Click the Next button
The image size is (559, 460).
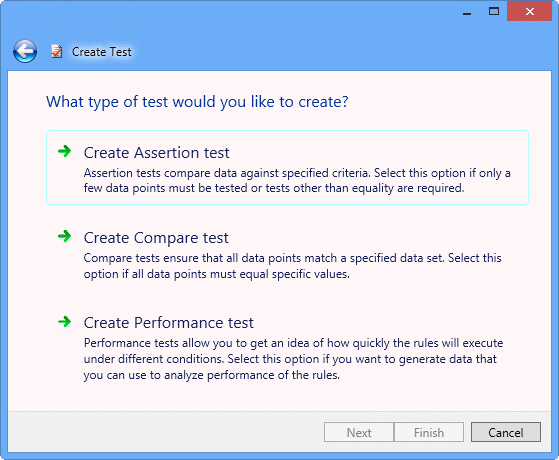(x=359, y=433)
